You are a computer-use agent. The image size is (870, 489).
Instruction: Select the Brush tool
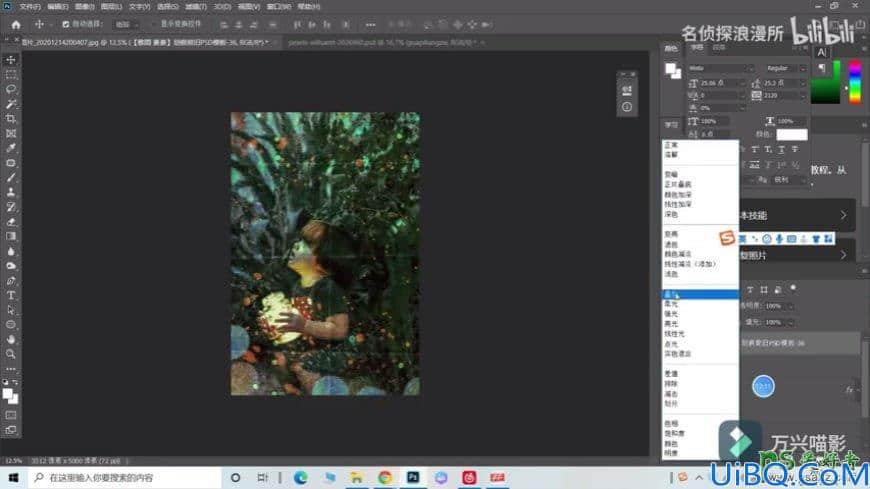(11, 177)
